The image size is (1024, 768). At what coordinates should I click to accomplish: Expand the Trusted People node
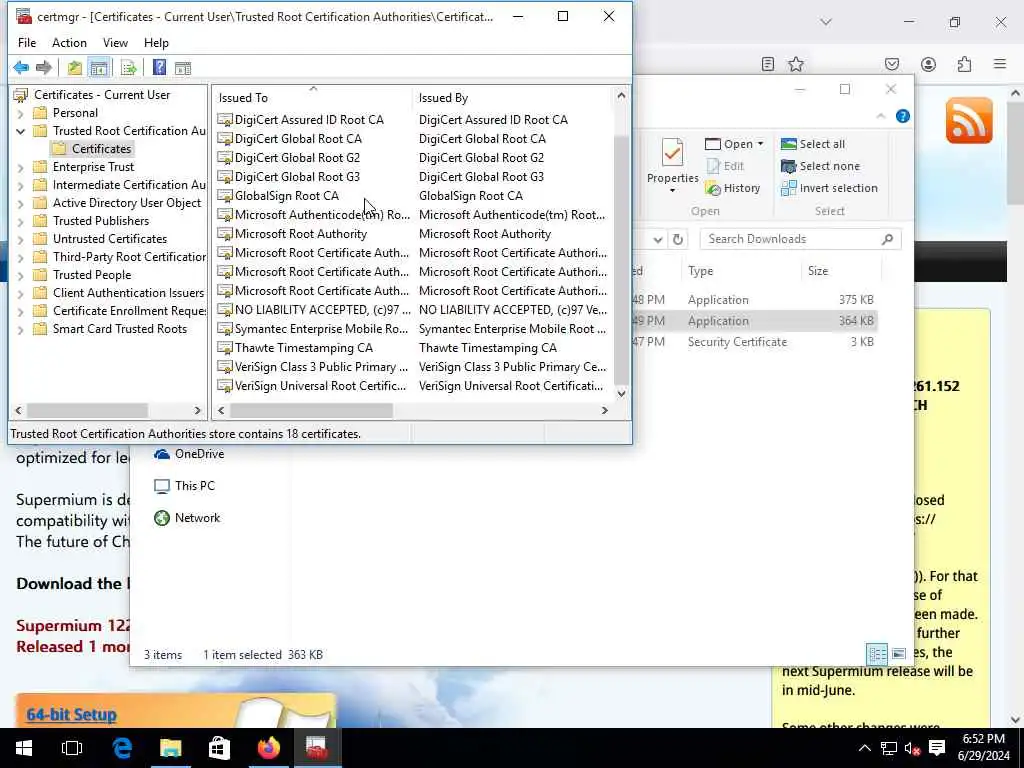20,275
